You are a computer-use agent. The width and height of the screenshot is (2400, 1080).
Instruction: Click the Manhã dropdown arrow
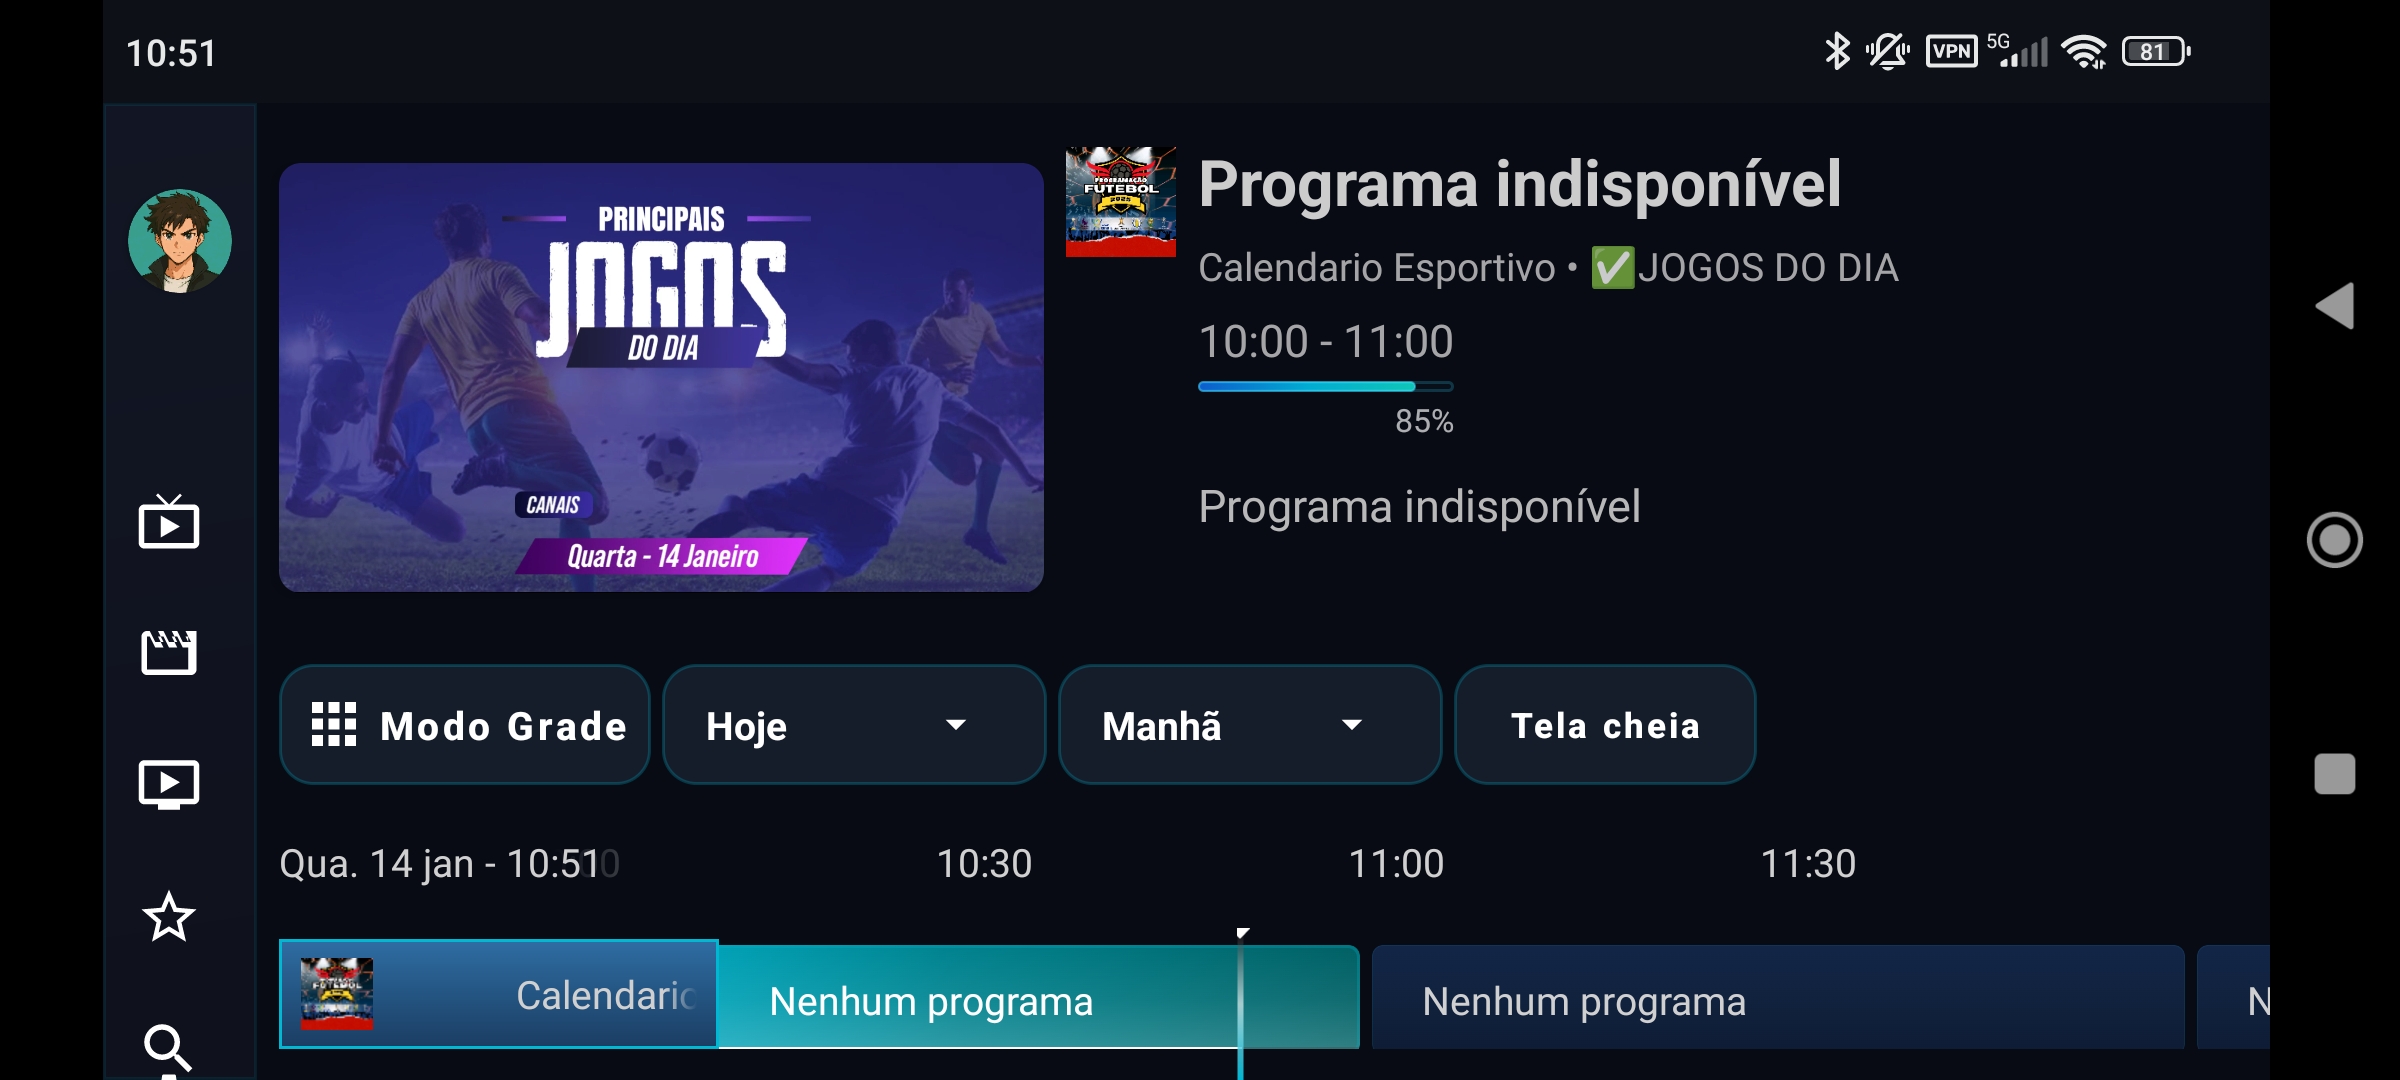coord(1352,725)
